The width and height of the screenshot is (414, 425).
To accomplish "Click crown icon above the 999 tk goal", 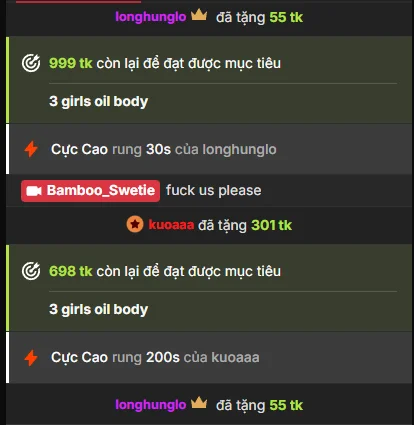I will pyautogui.click(x=199, y=15).
